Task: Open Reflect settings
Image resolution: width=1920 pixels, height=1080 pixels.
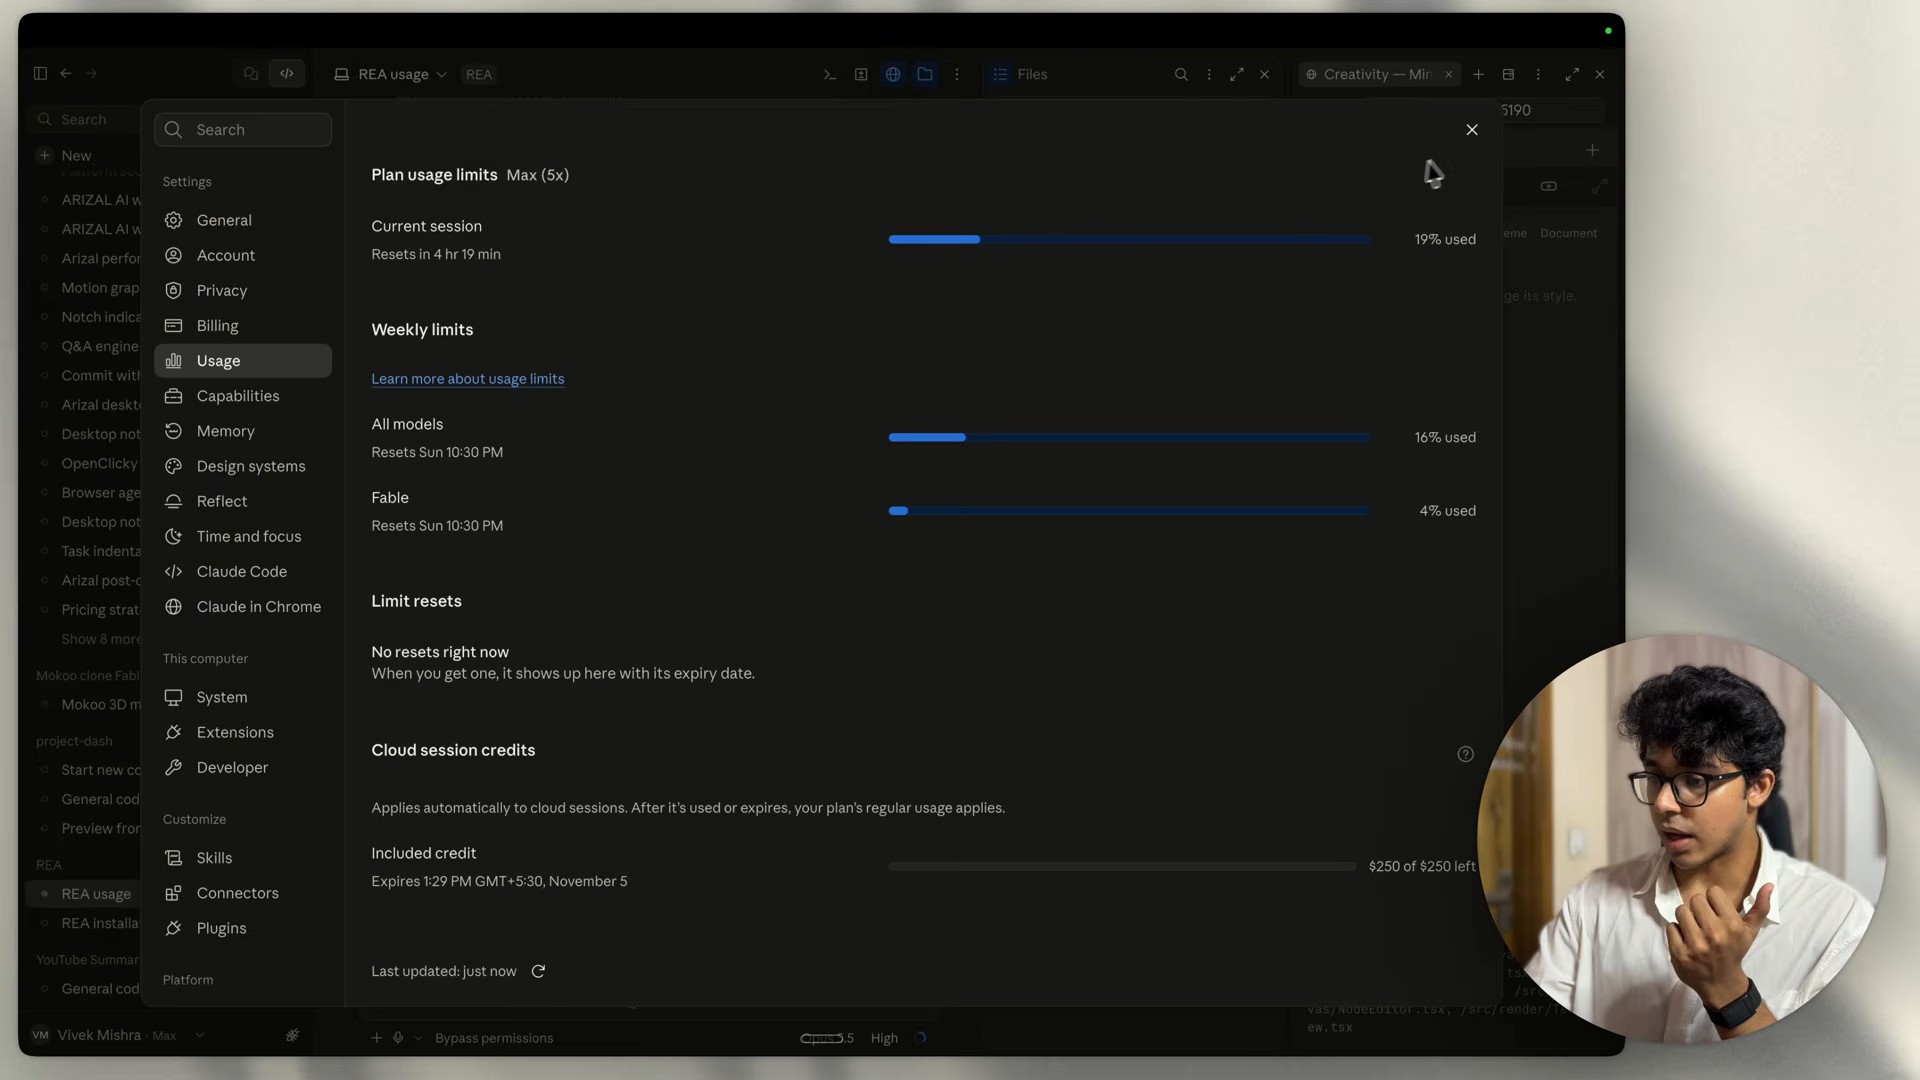Action: (x=242, y=501)
